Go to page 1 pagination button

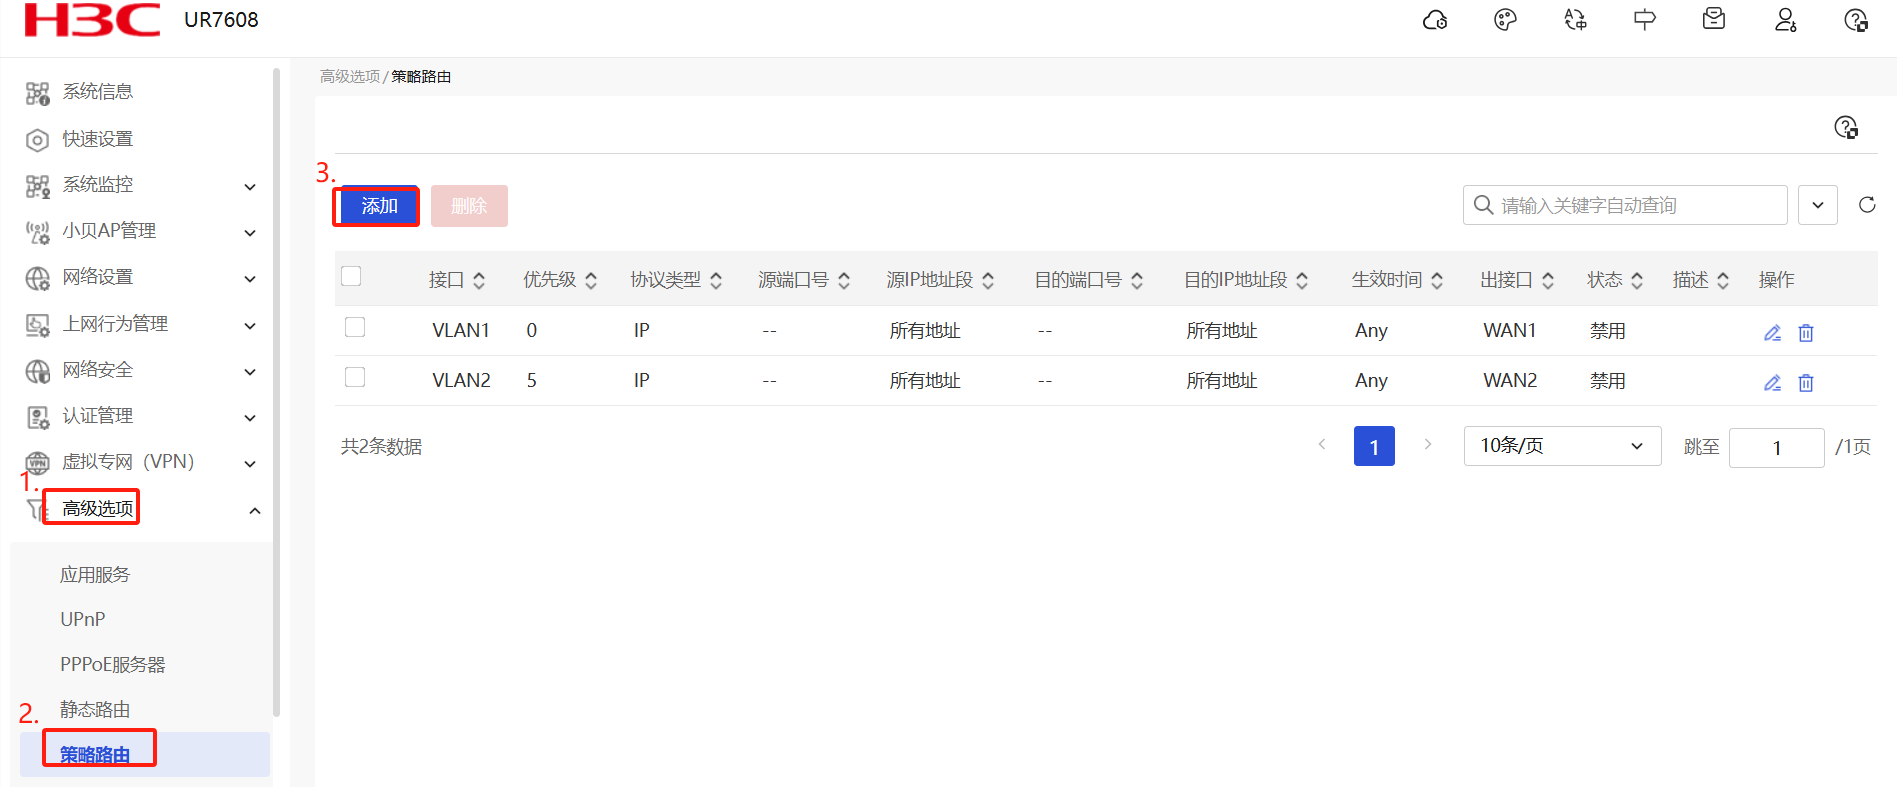(1374, 446)
